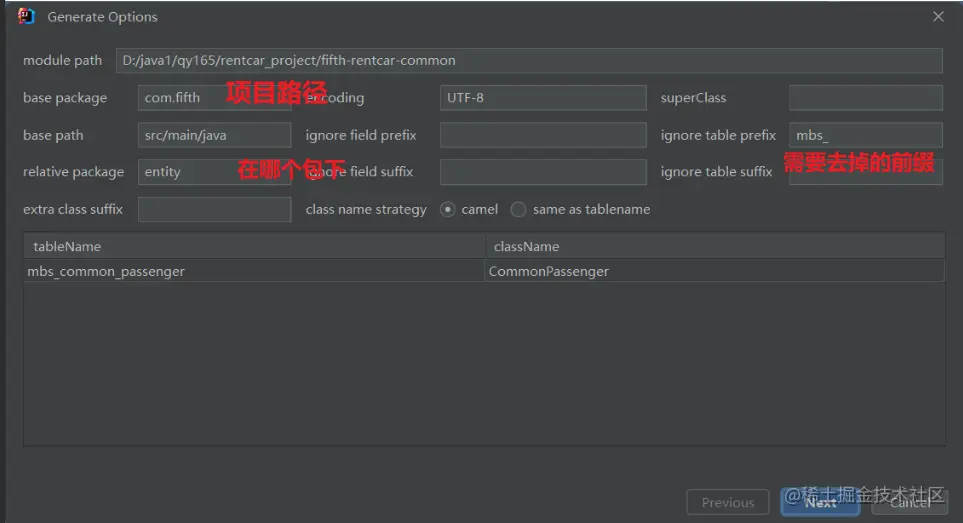Close the Generate Options dialog
This screenshot has width=963, height=523.
[938, 17]
